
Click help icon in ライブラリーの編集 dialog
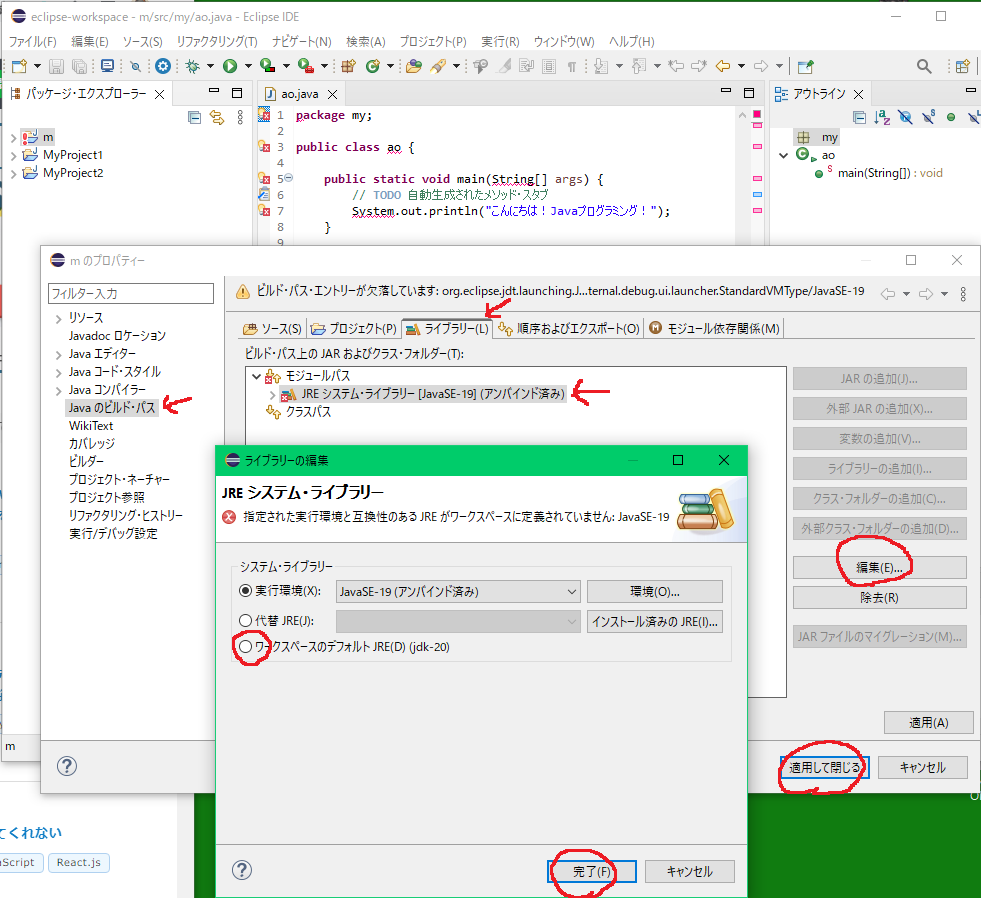242,870
